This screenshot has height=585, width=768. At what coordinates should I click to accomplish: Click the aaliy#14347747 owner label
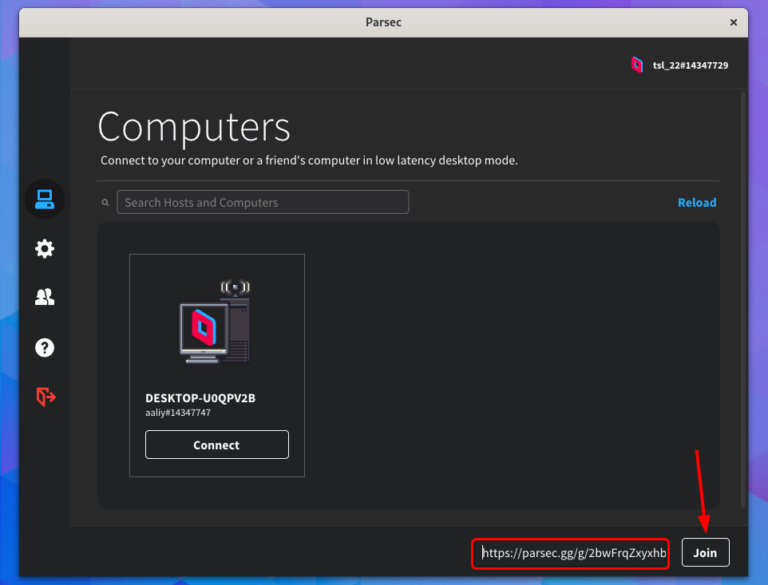pos(178,412)
